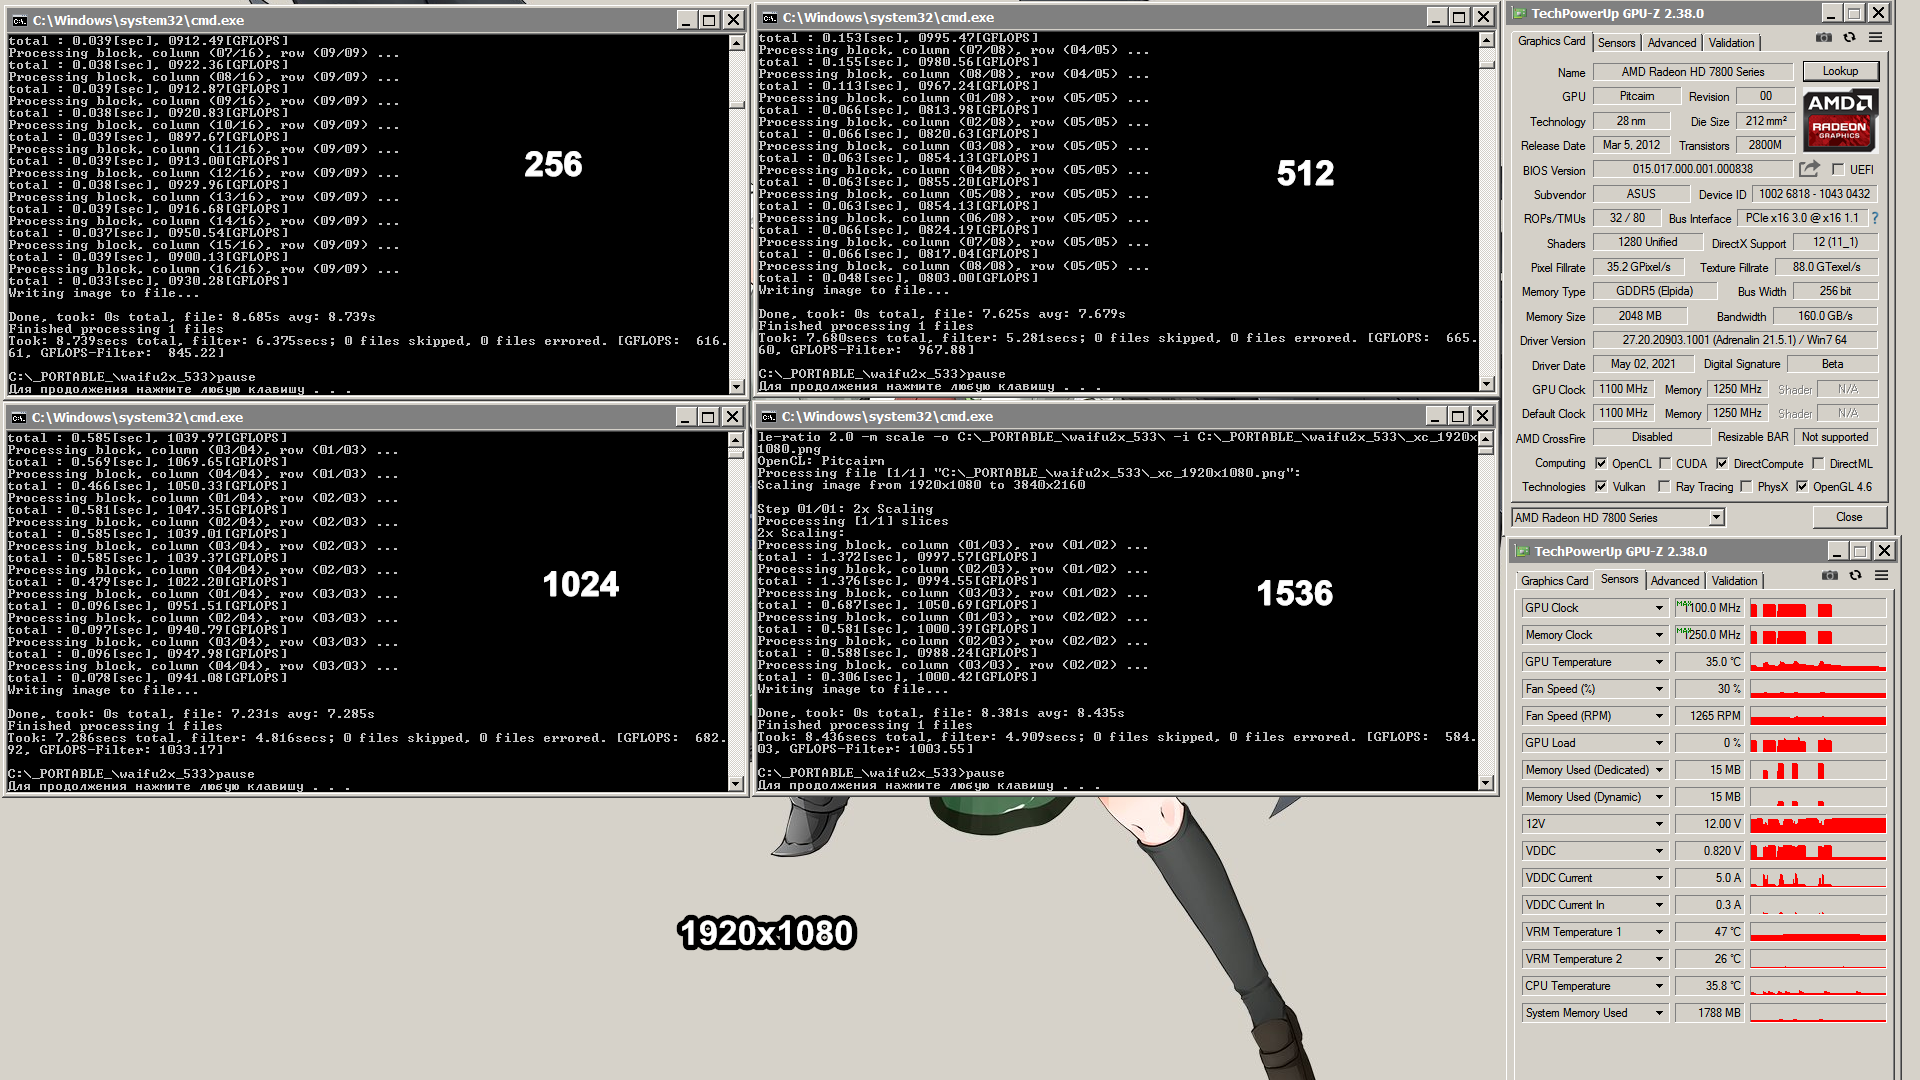The width and height of the screenshot is (1920, 1080).
Task: Expand the GPU Temperature sensor dropdown
Action: 1659,662
